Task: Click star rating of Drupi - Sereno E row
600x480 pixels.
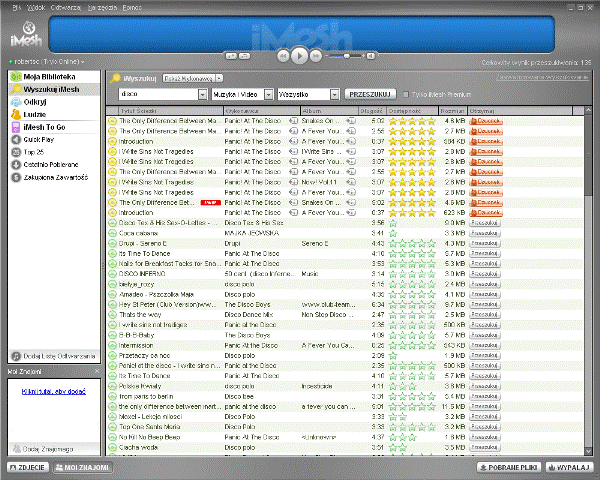Action: click(412, 243)
